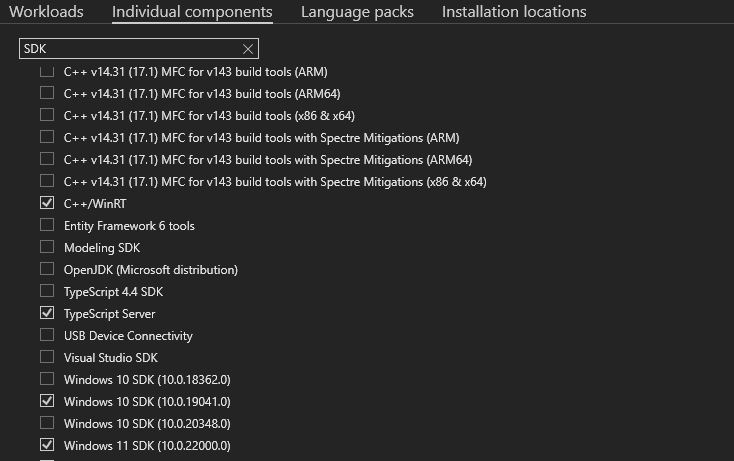Enable the TypeScript 4.4 SDK checkbox
The image size is (734, 461).
point(47,291)
